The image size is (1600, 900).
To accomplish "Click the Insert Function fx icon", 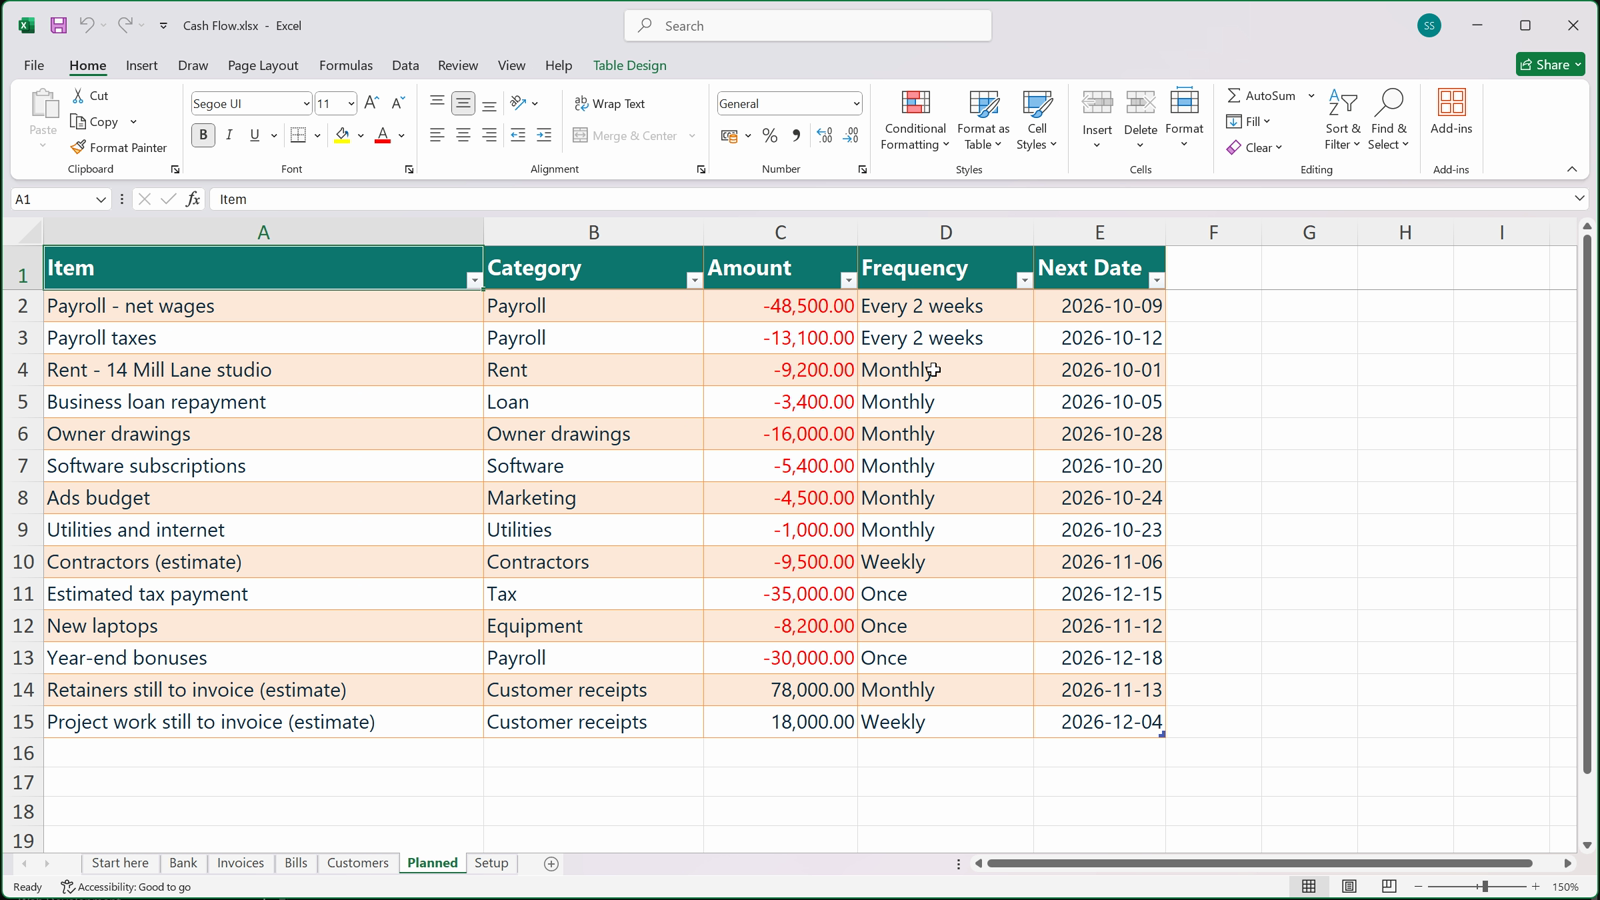I will click(193, 199).
